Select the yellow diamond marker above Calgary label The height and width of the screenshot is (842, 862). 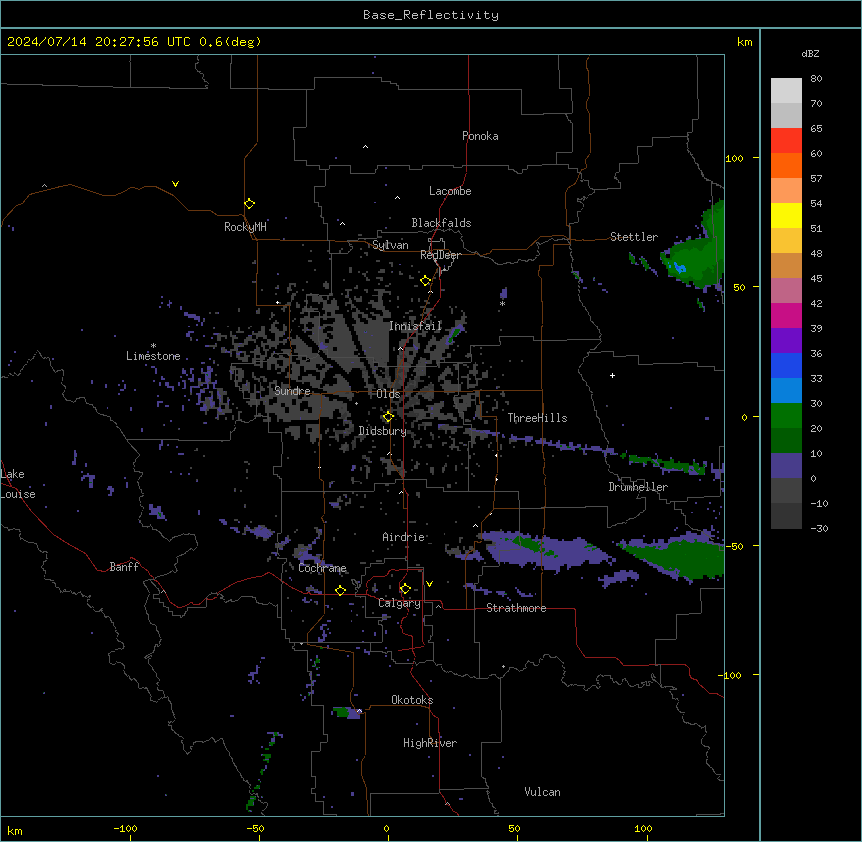click(405, 589)
